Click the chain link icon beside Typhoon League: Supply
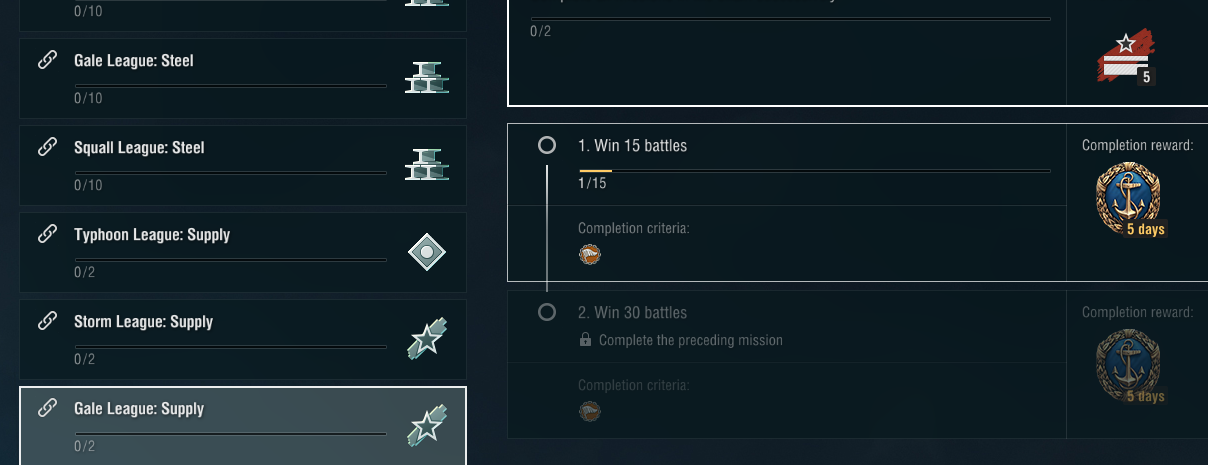This screenshot has height=465, width=1208. click(x=47, y=235)
